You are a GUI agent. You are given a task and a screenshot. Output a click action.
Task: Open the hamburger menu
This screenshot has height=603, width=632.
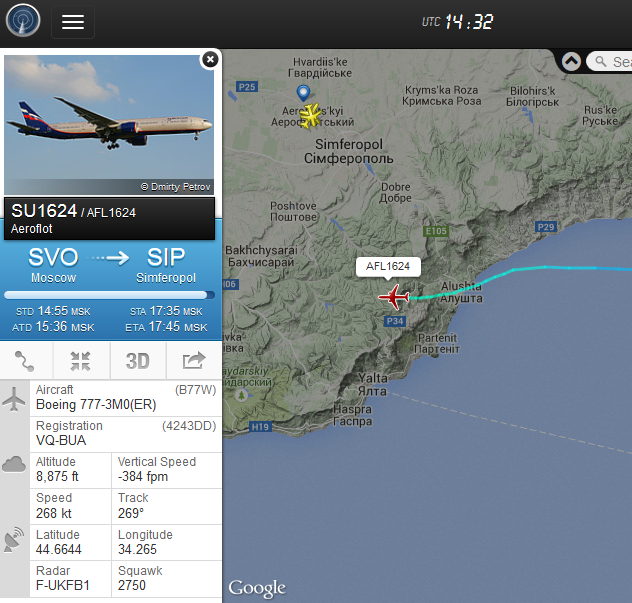73,22
